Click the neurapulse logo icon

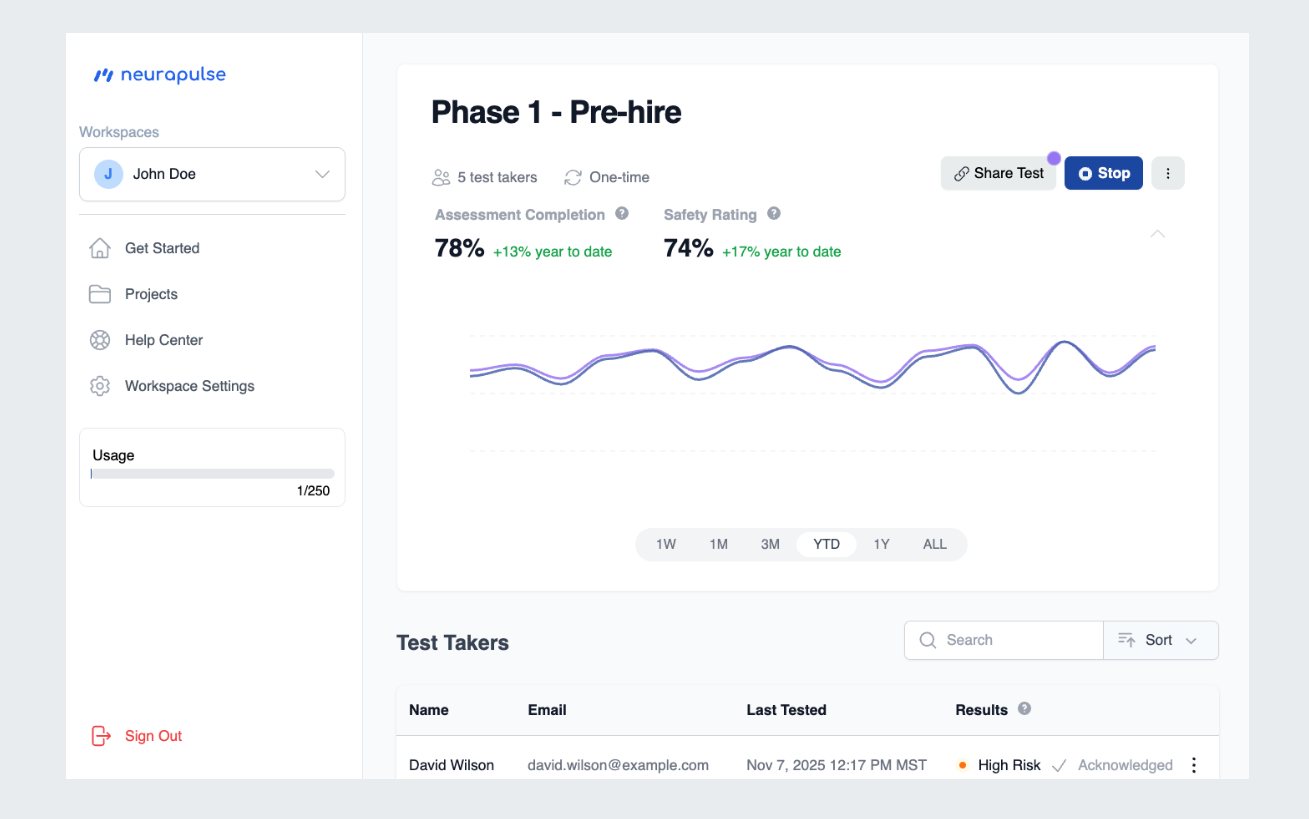(103, 74)
